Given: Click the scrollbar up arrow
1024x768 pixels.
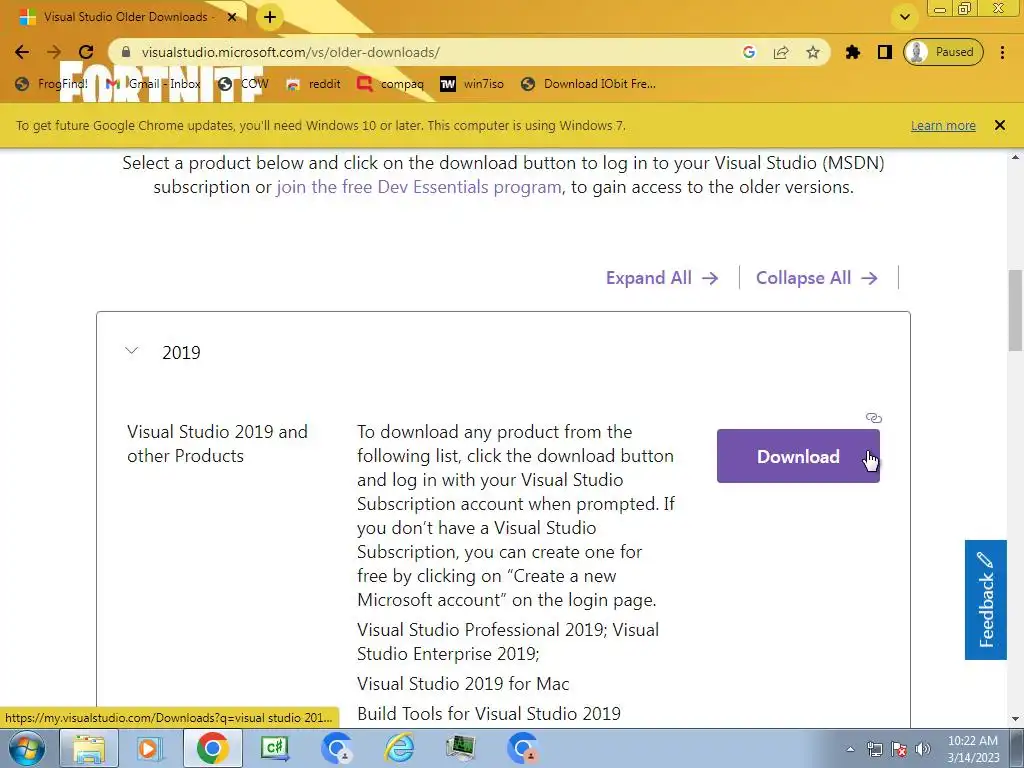Looking at the screenshot, I should tap(1016, 158).
